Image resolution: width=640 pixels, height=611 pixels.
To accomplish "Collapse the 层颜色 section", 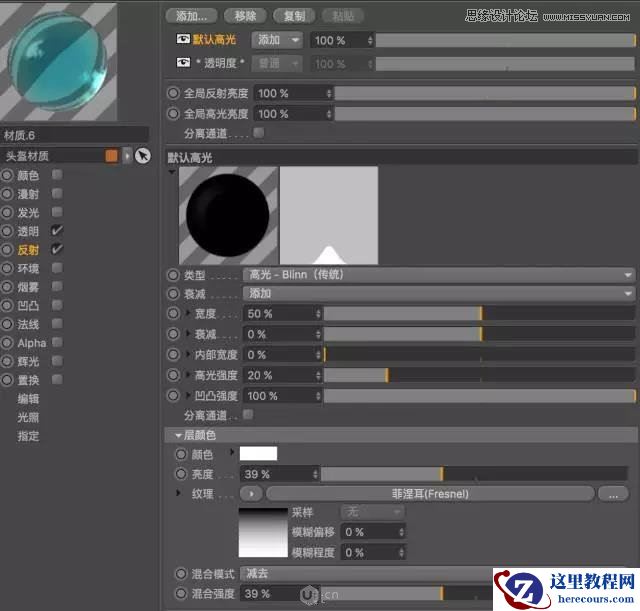I will pos(178,435).
